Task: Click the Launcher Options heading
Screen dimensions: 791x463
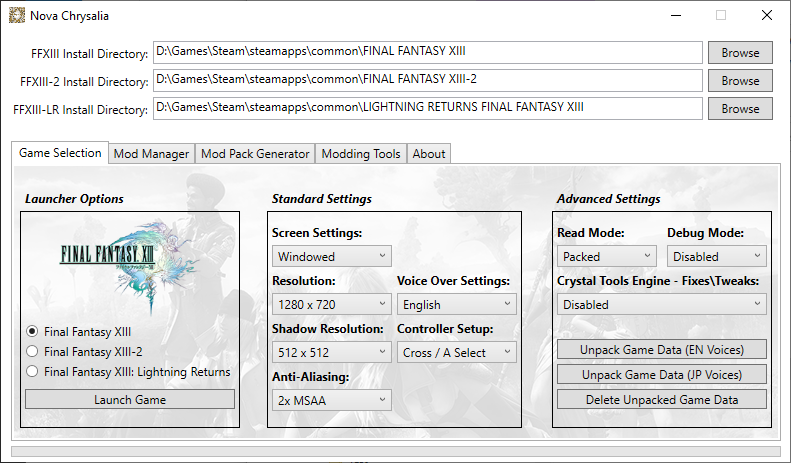Action: tap(74, 199)
